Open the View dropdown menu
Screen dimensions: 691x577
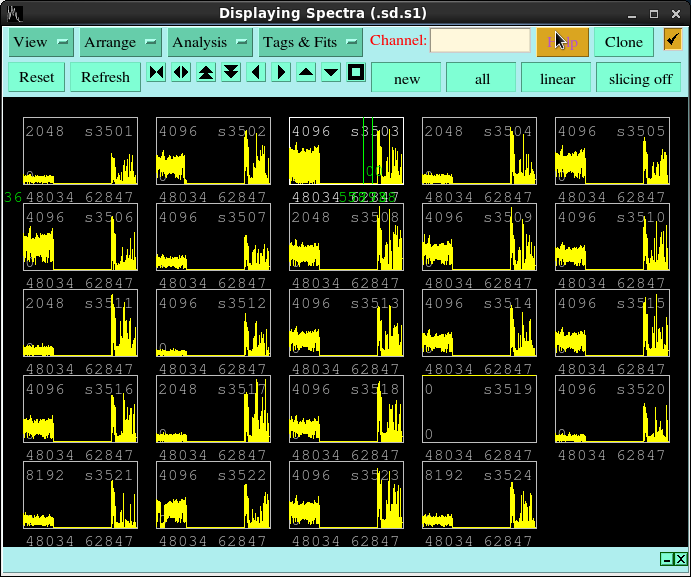point(41,42)
